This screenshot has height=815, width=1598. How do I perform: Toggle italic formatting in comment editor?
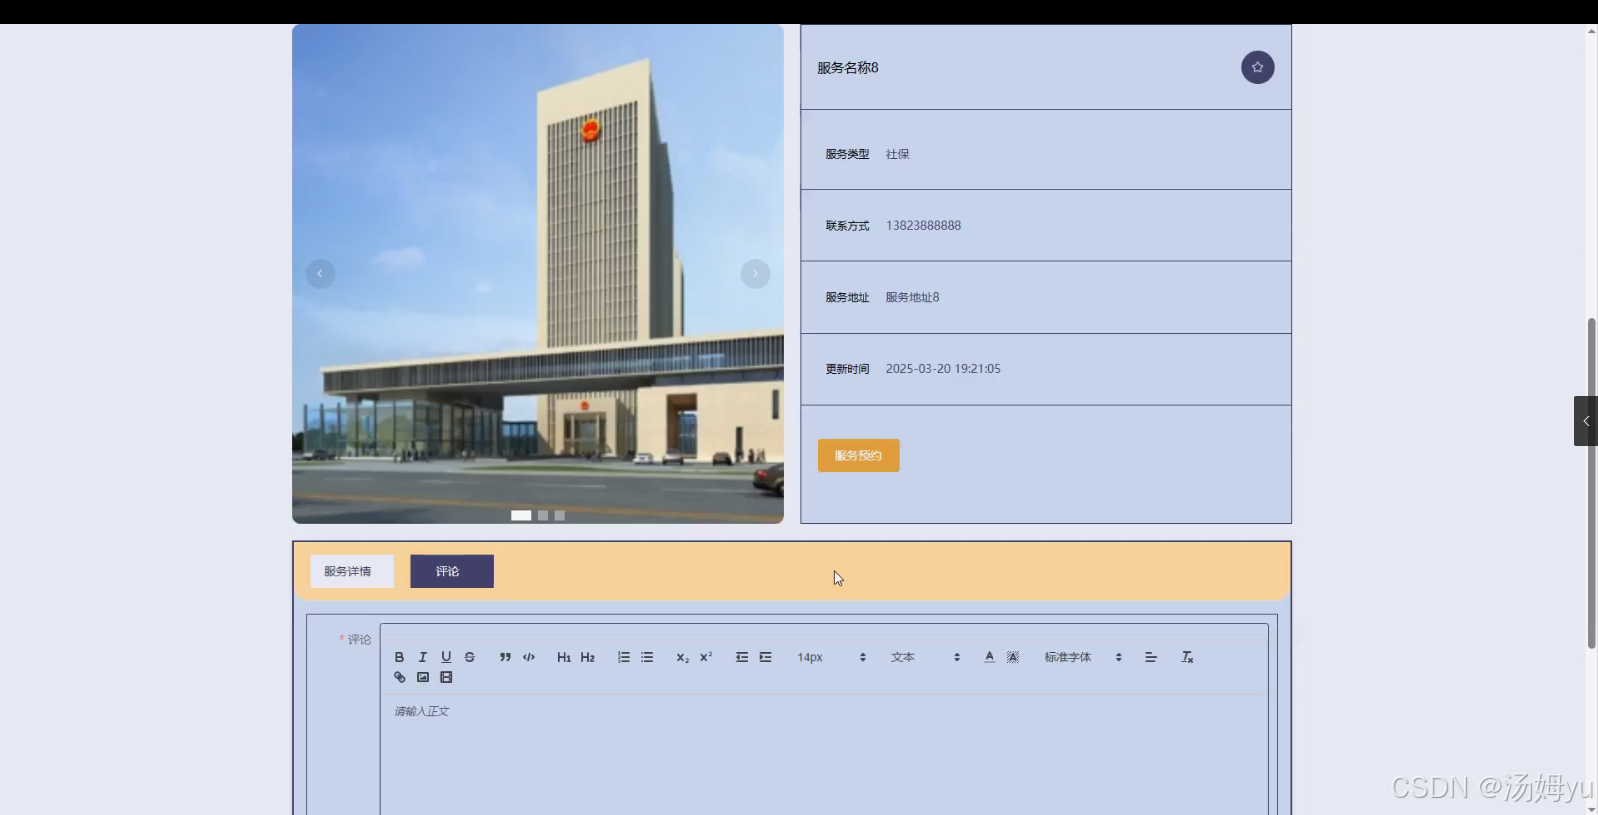coord(423,657)
